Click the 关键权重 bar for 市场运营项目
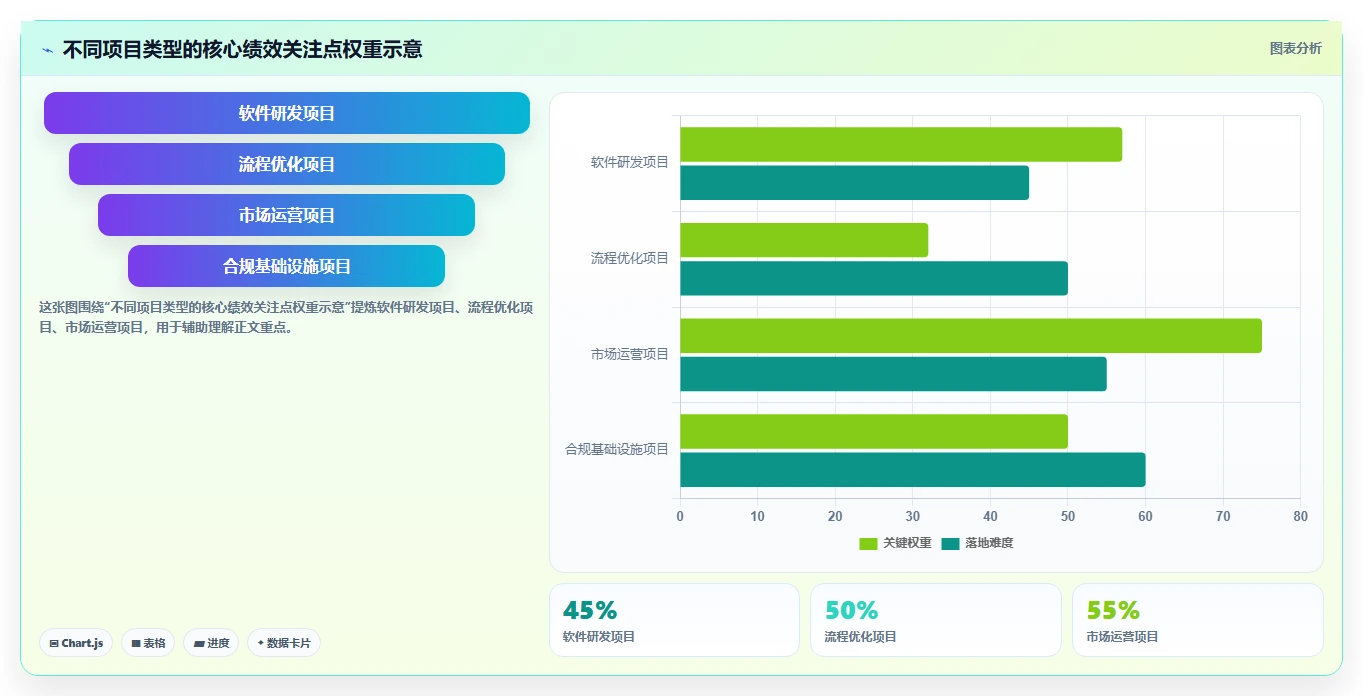1363x696 pixels. coord(971,336)
